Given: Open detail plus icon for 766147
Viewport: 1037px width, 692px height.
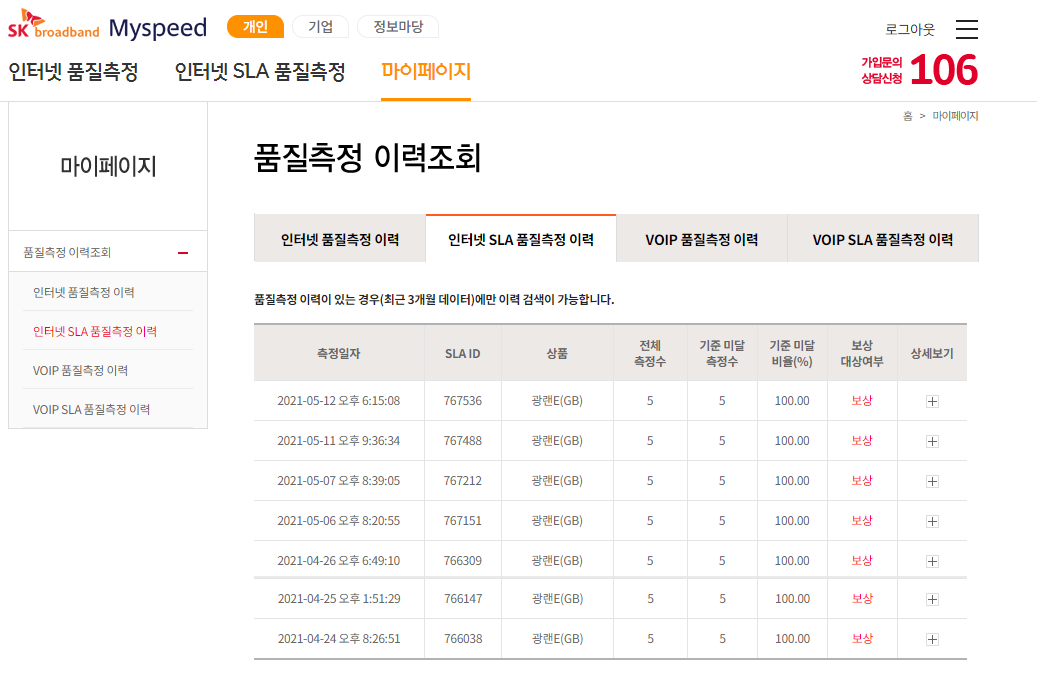Looking at the screenshot, I should [x=932, y=599].
